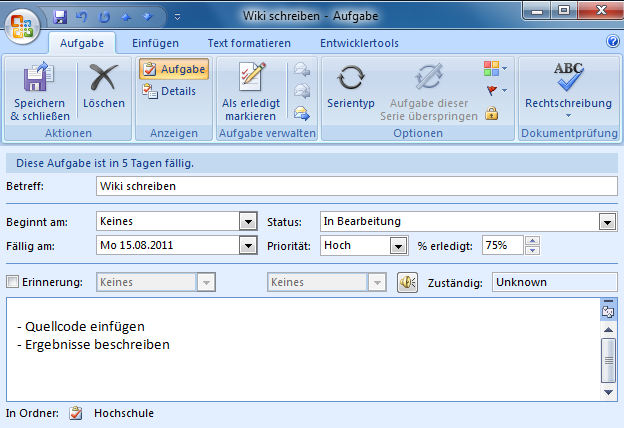Click the Löschen delete icon
Viewport: 624px width, 428px height.
104,80
